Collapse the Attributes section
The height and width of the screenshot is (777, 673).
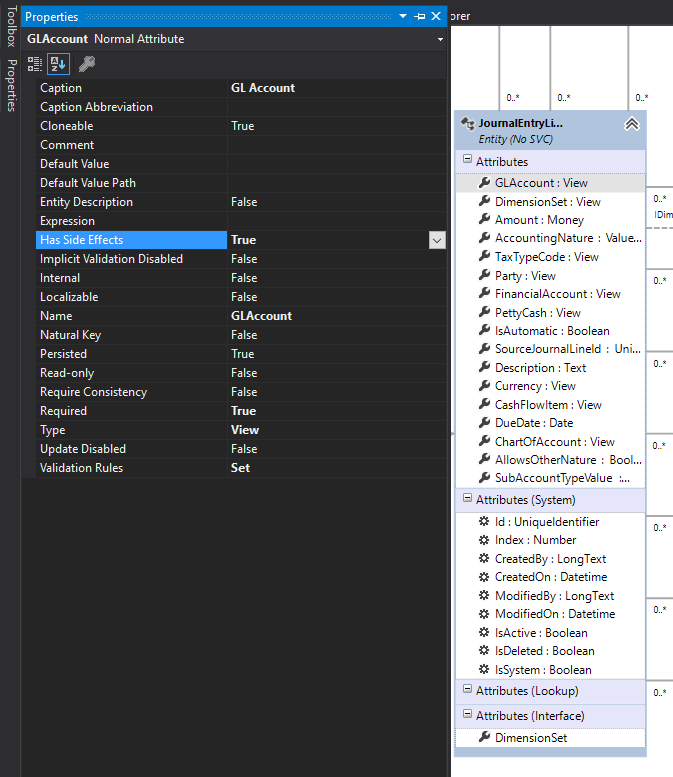coord(467,159)
